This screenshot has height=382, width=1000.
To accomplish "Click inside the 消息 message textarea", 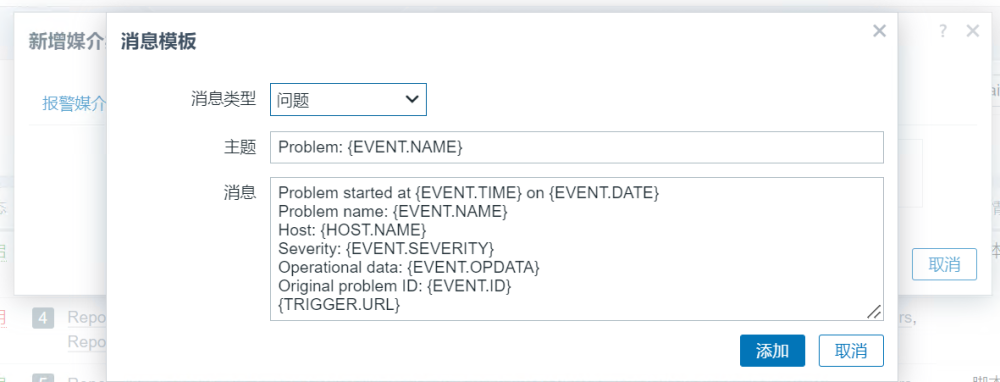I will (577, 249).
